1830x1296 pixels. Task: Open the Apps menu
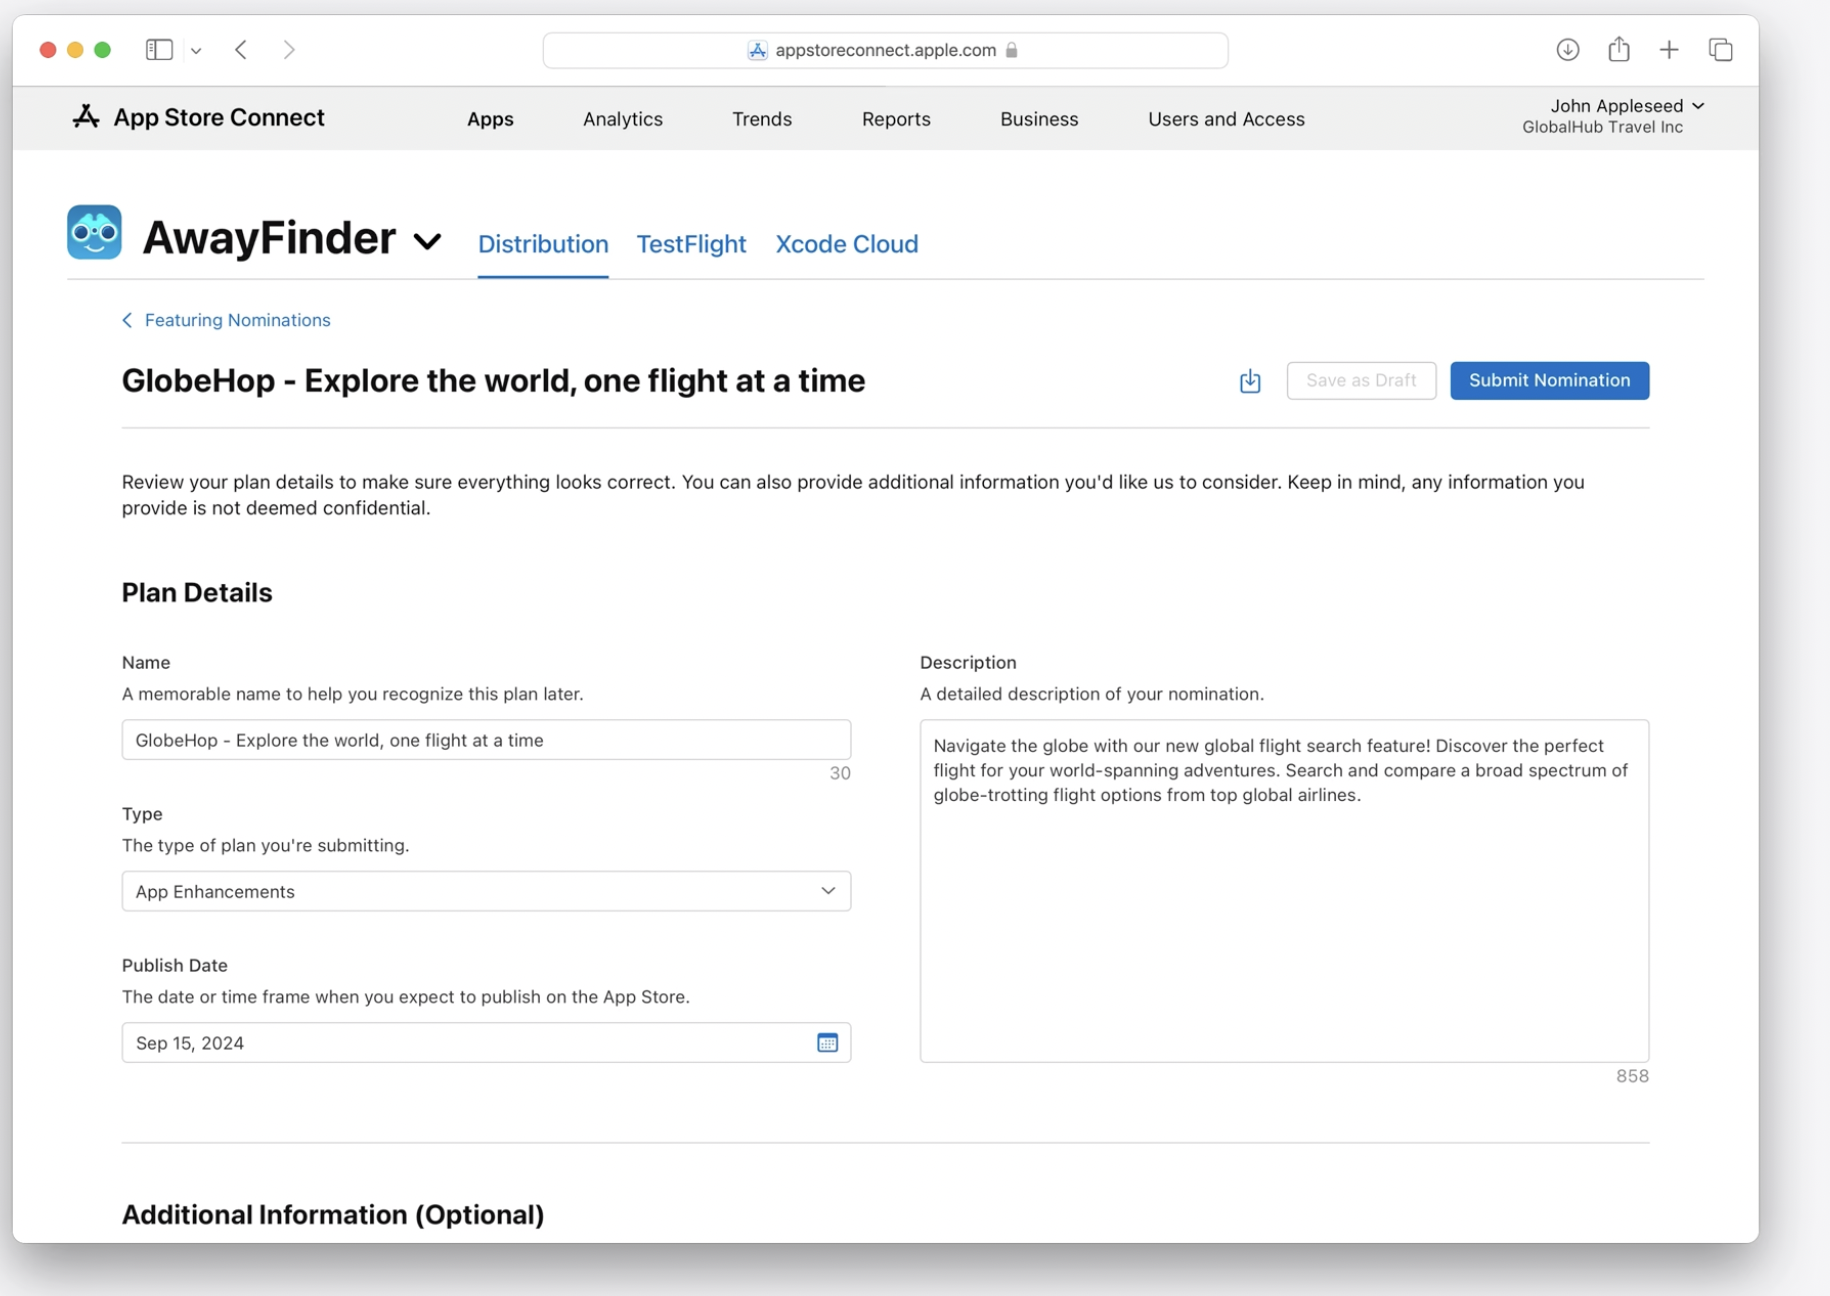490,119
